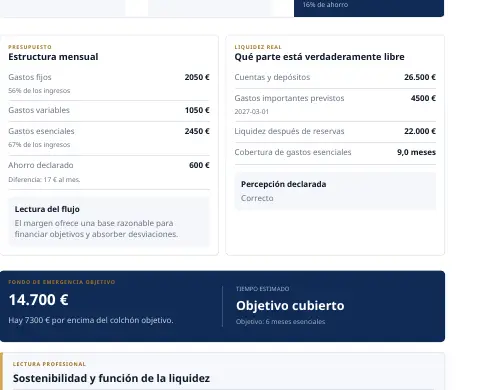
Task: Click the 'Estructura mensual' heading
Action: [53, 57]
